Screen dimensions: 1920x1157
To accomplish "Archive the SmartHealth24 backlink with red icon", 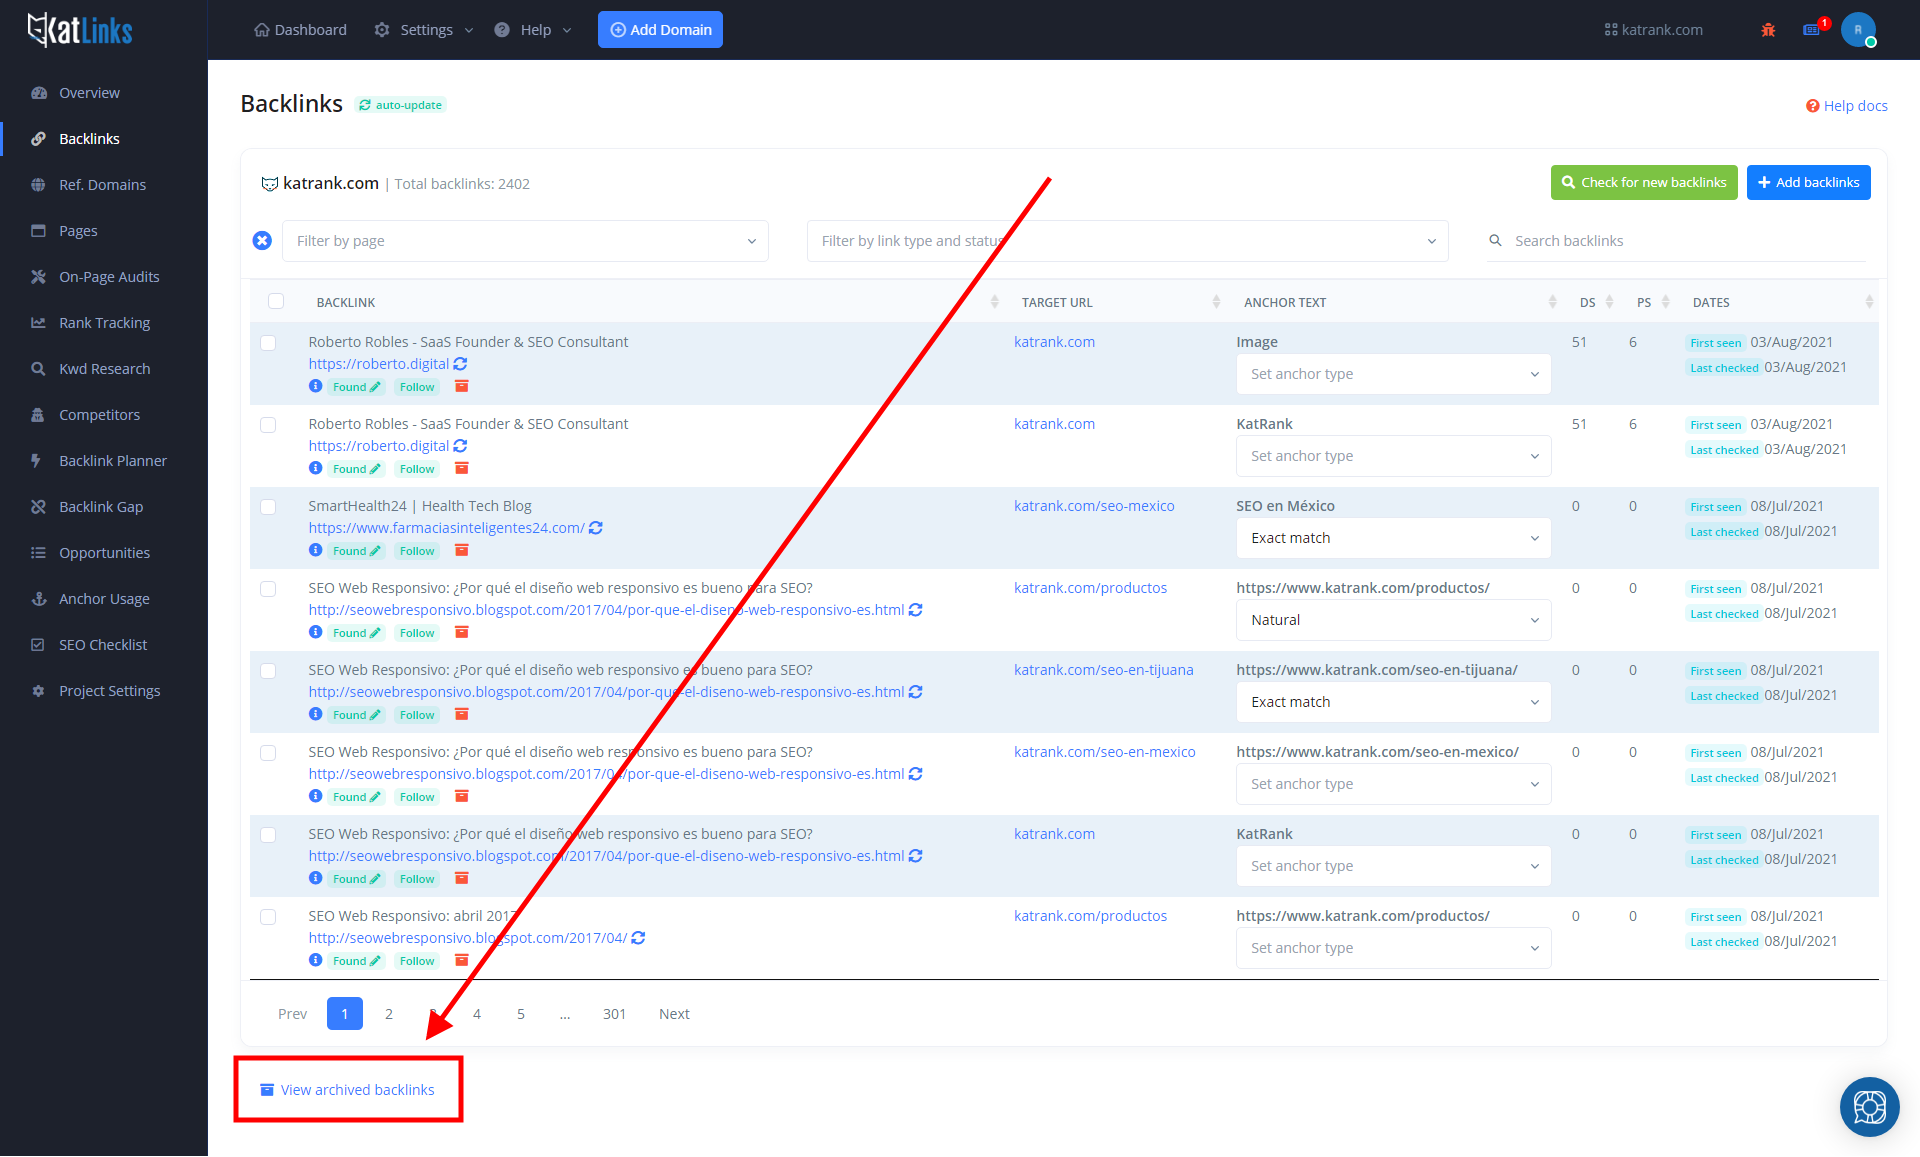I will [462, 551].
